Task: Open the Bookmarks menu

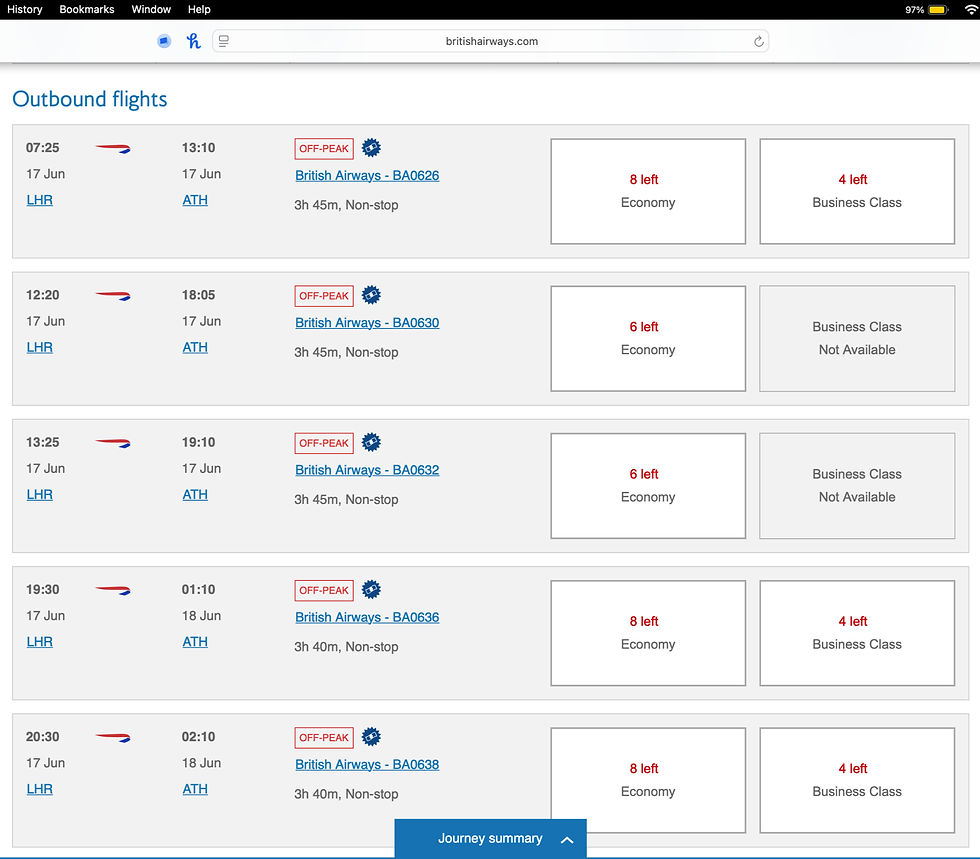Action: coord(87,9)
